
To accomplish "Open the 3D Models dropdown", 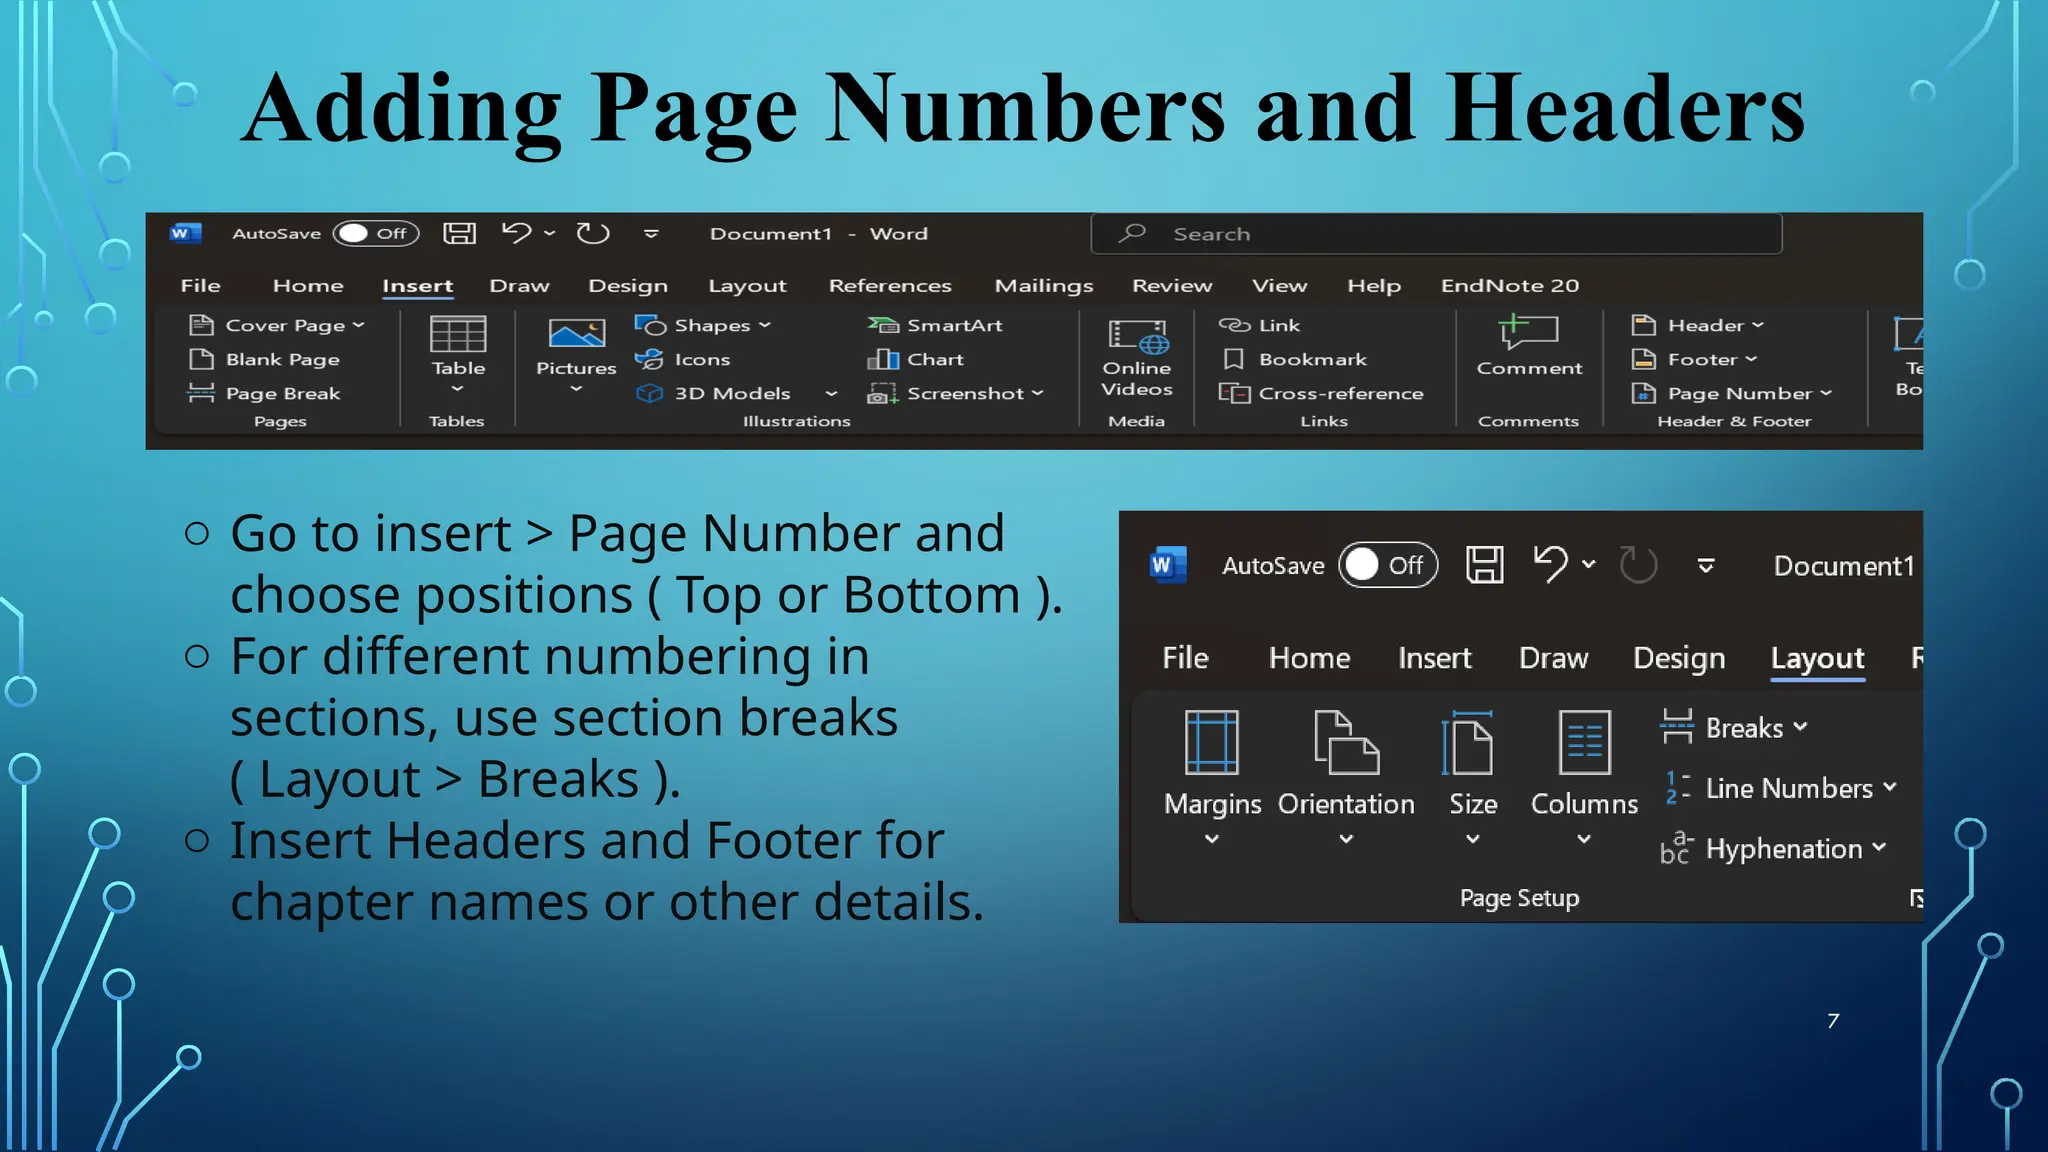I will coord(831,393).
